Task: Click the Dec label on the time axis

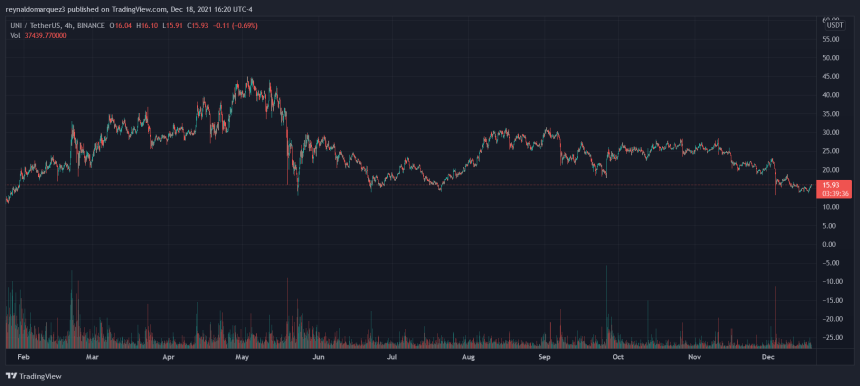Action: [768, 357]
